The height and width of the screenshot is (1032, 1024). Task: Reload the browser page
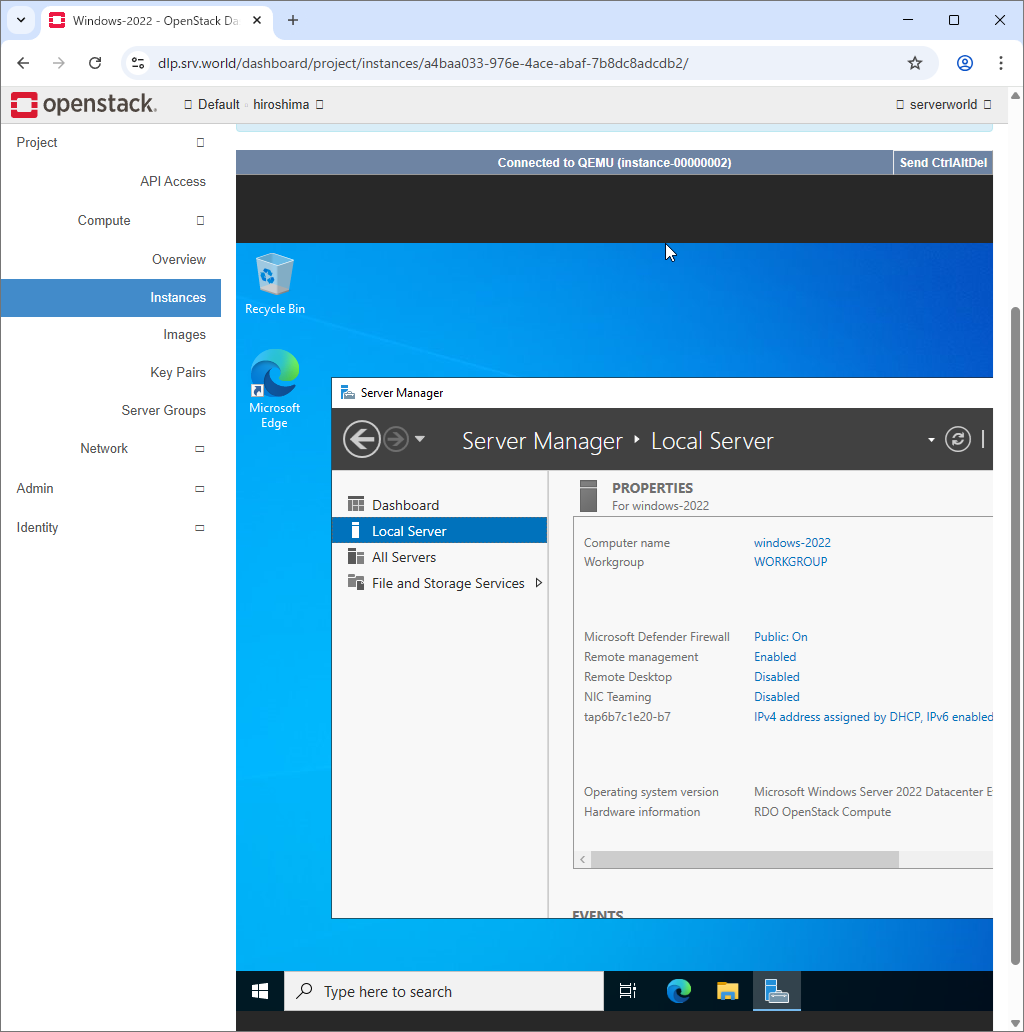coord(95,63)
